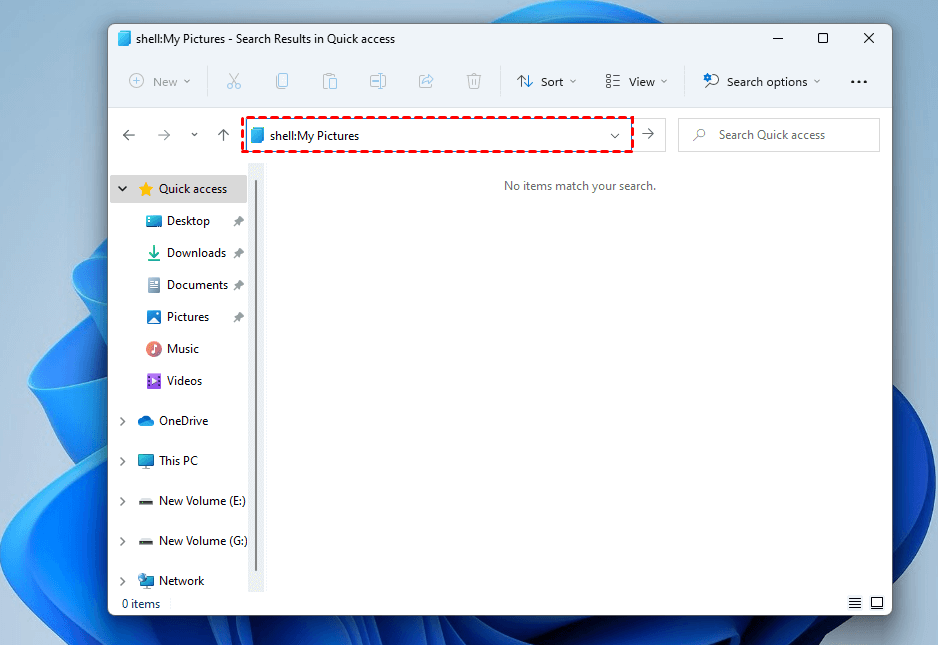Screen dimensions: 938x645
Task: Open the View layout dropdown
Action: point(636,81)
